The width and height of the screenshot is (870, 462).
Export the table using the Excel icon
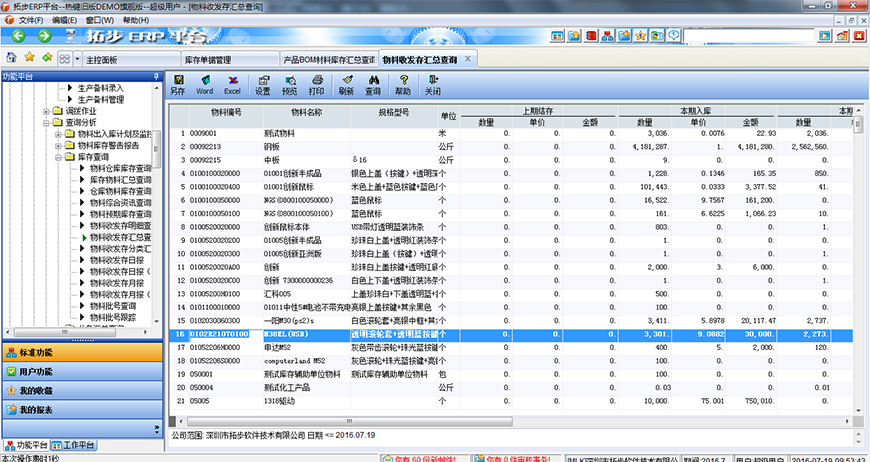[232, 84]
